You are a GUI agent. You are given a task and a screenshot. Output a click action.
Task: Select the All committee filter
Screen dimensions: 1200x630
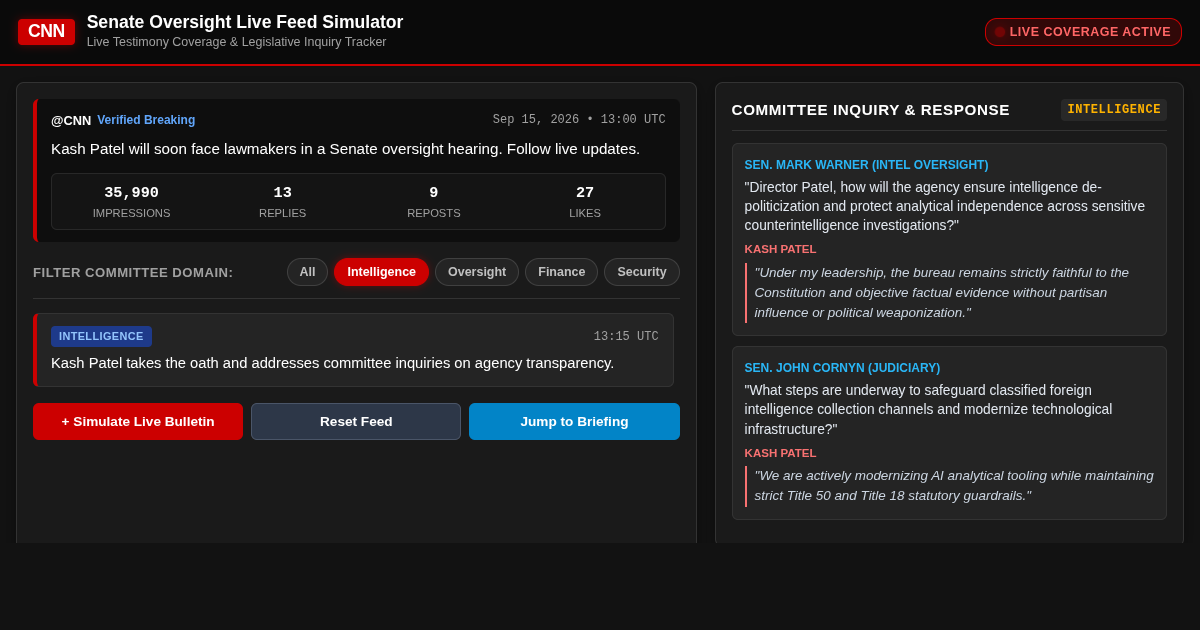pos(307,272)
